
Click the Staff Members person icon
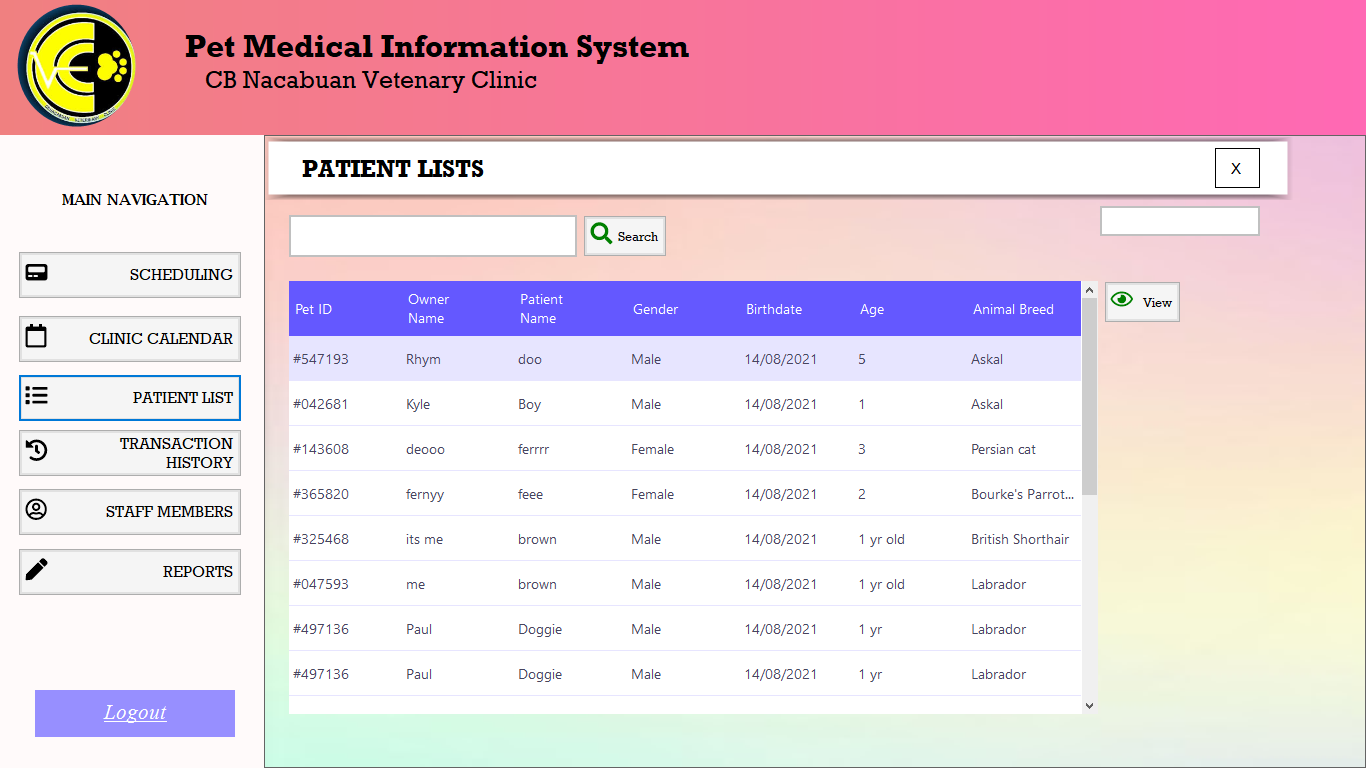pos(36,510)
